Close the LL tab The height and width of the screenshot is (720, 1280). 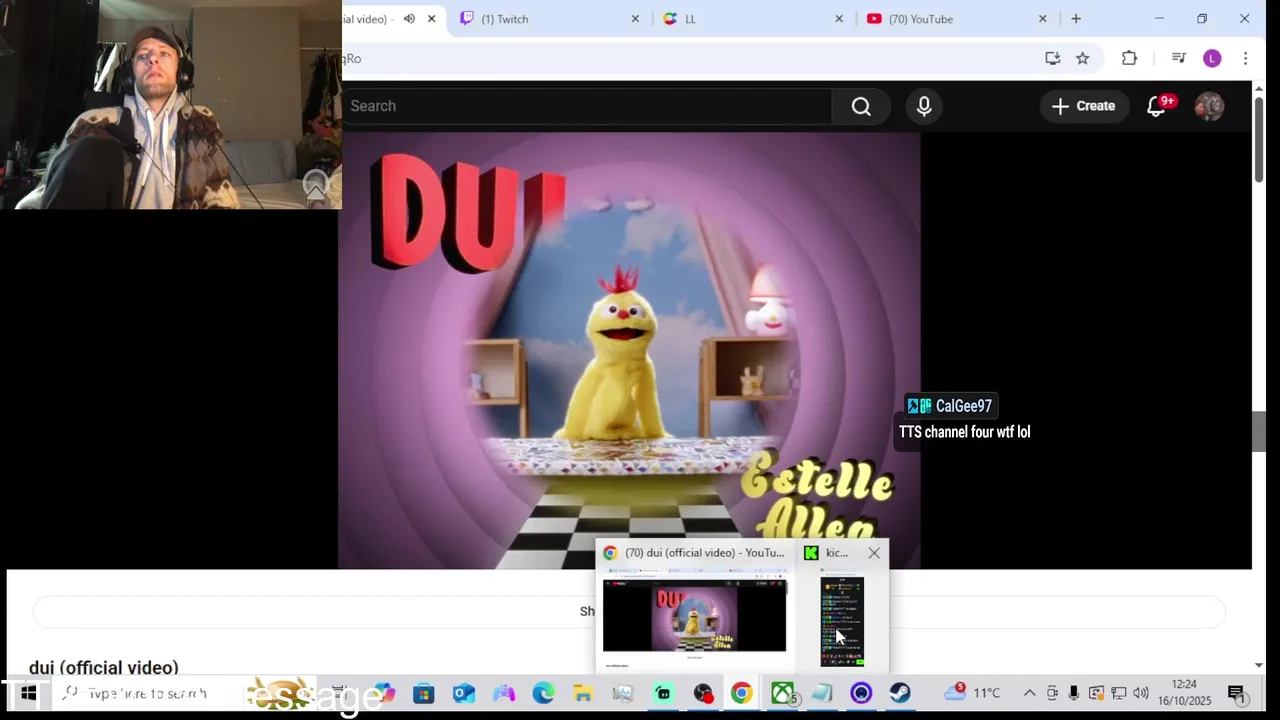coord(839,19)
